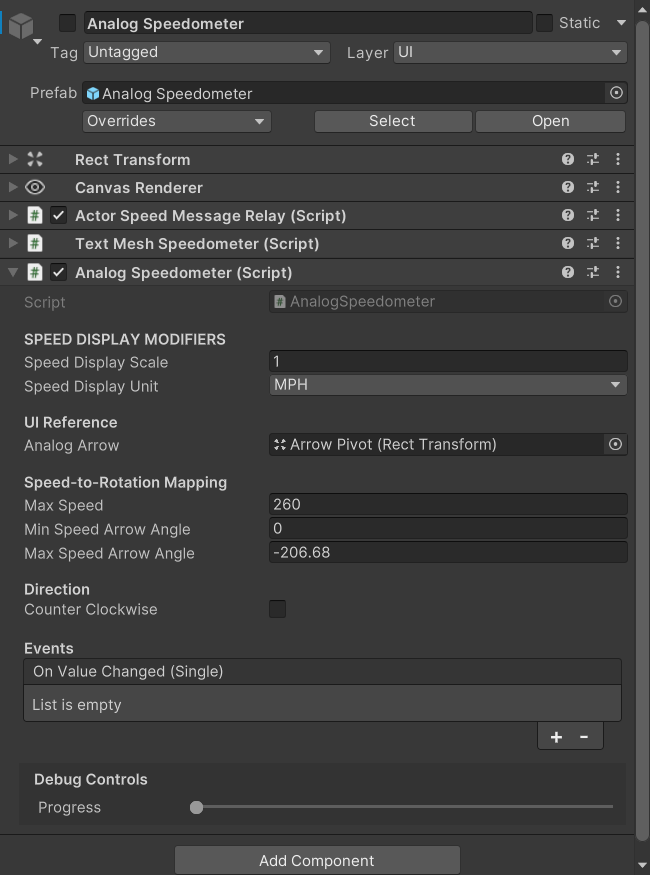
Task: Enable the Counter Clockwise checkbox
Action: click(277, 609)
